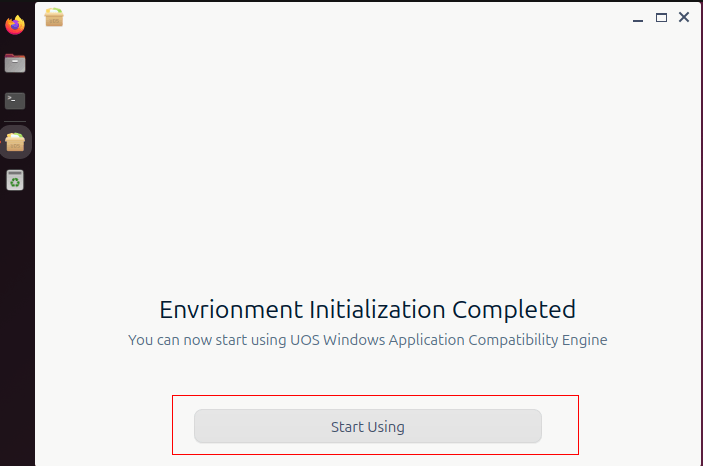This screenshot has width=703, height=466.
Task: Select the UOS compatibility engine dock icon
Action: (15, 142)
